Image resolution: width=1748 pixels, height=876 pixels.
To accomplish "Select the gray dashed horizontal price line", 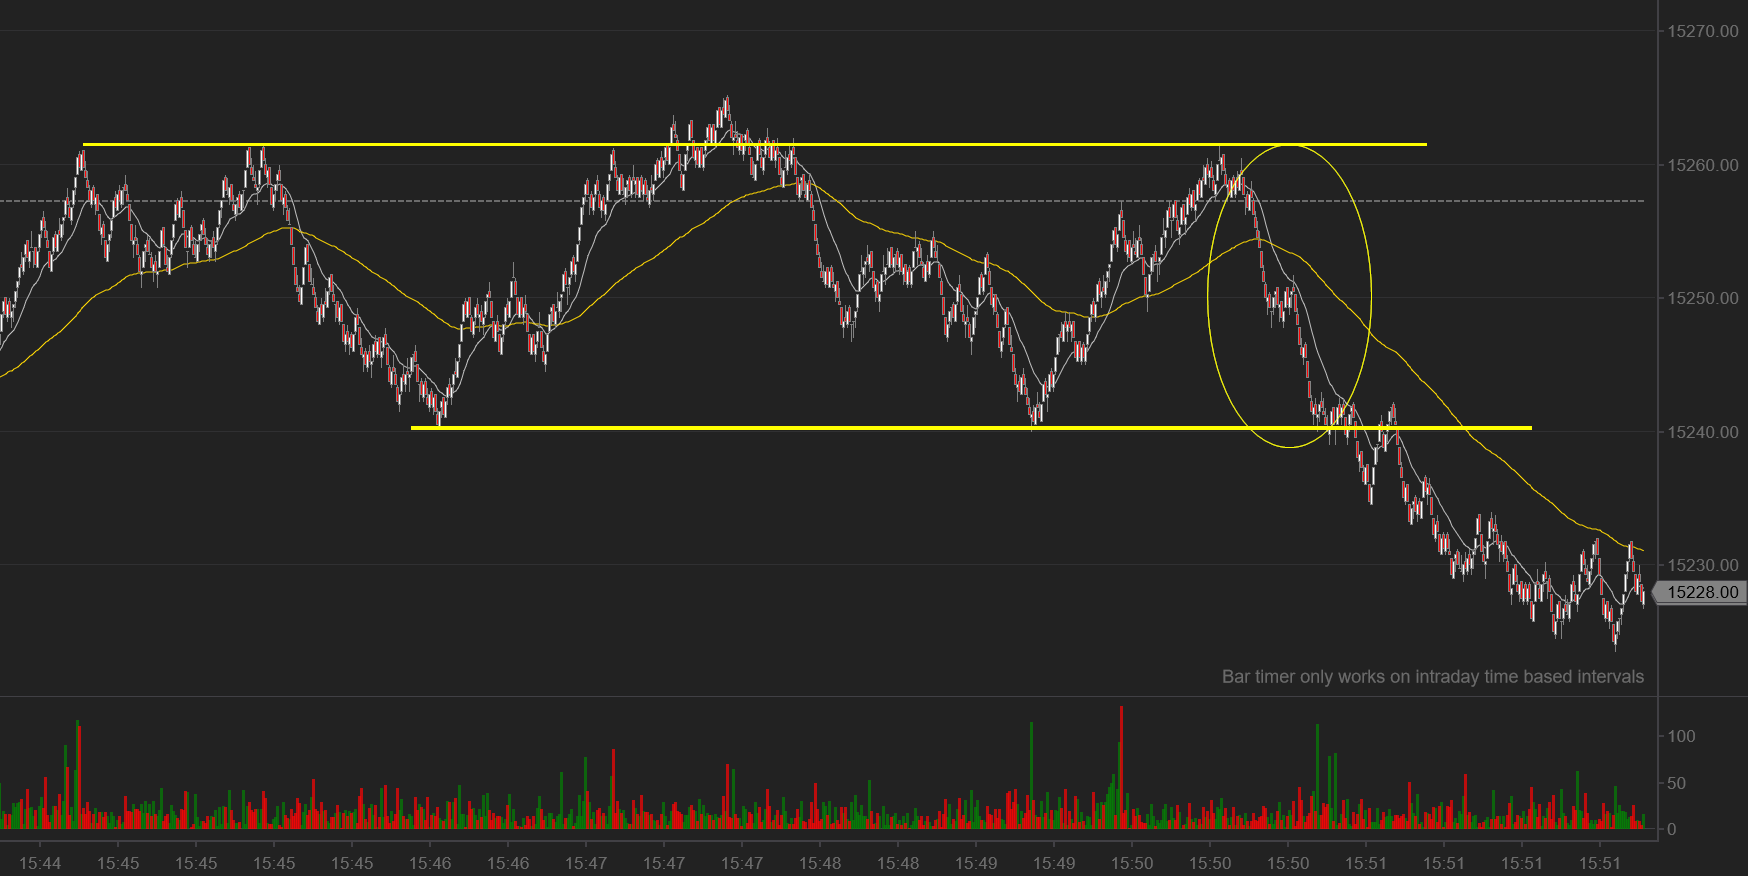I will point(822,201).
